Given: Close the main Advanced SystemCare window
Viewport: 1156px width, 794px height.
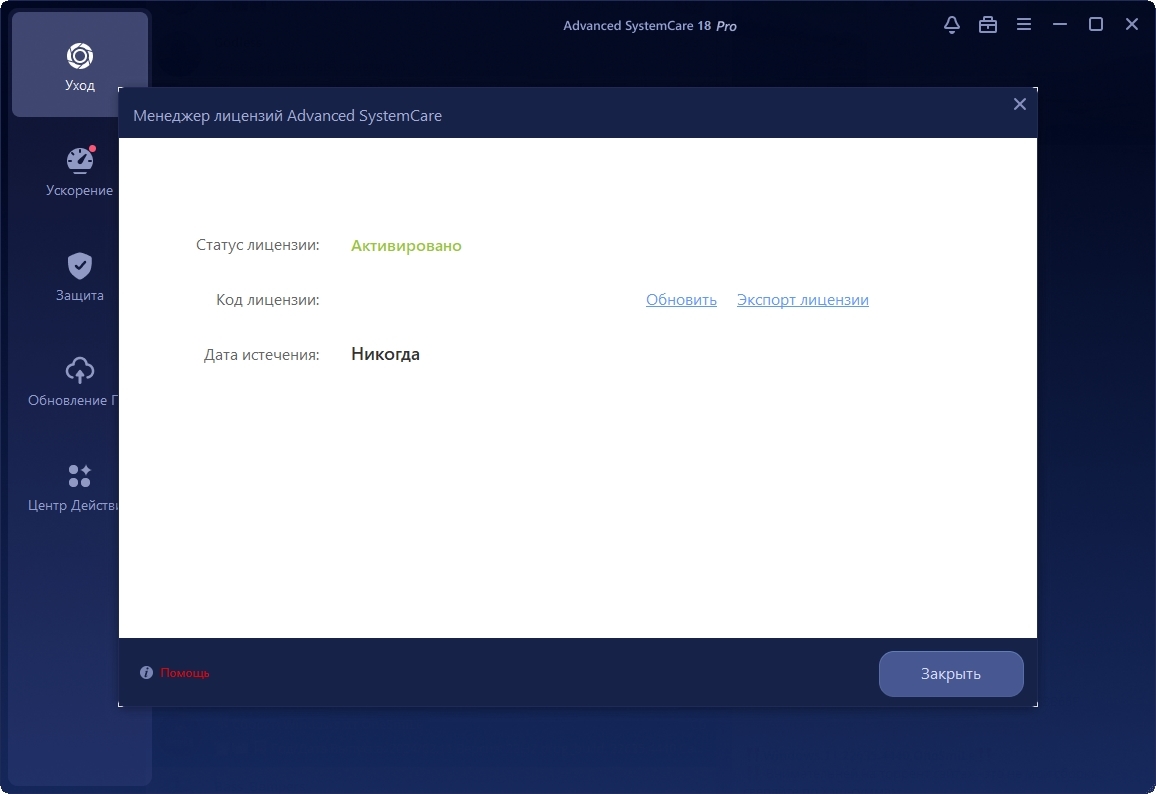Looking at the screenshot, I should pos(1132,24).
